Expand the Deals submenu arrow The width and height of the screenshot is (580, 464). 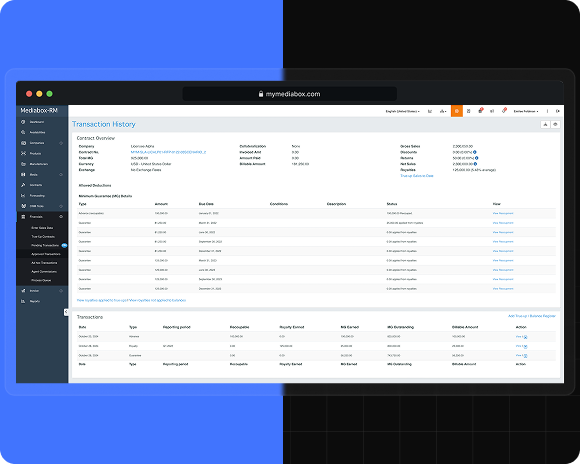click(61, 174)
